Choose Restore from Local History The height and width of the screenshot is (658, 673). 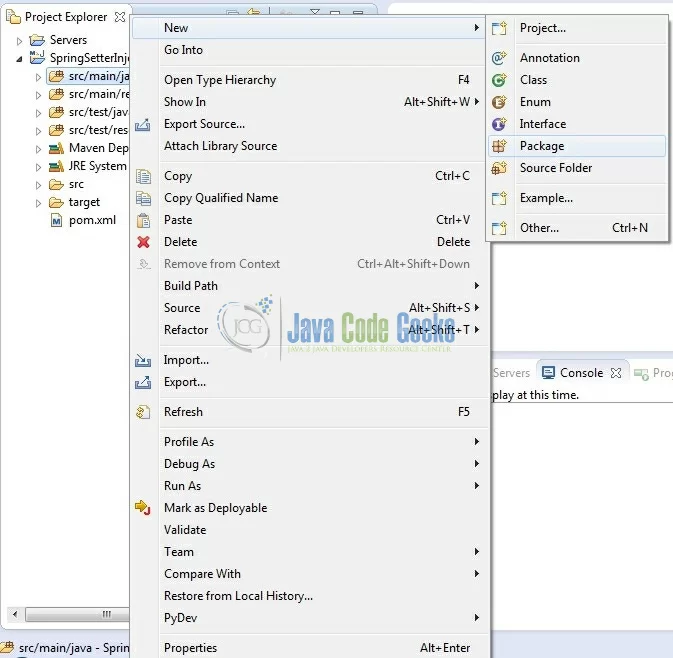tap(309, 596)
